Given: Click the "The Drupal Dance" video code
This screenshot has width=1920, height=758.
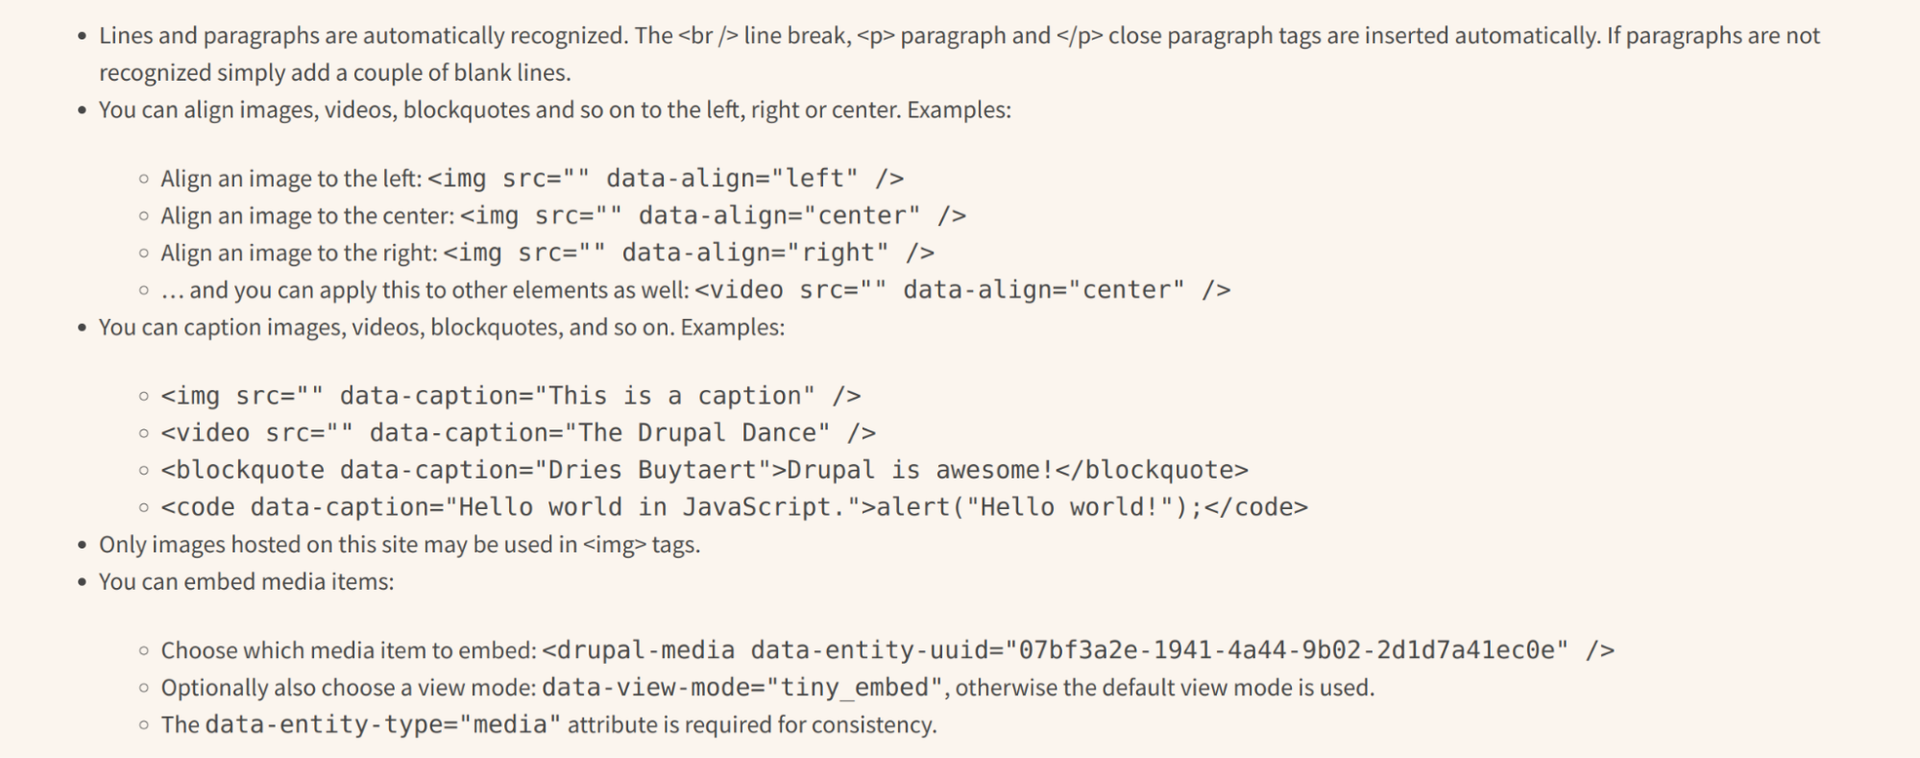Looking at the screenshot, I should click(518, 433).
